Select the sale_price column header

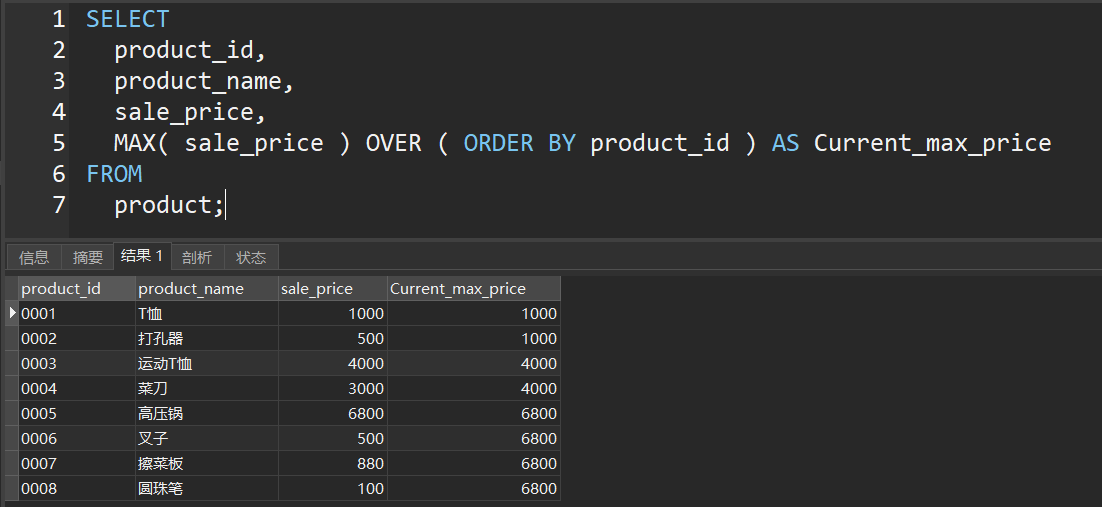point(317,289)
